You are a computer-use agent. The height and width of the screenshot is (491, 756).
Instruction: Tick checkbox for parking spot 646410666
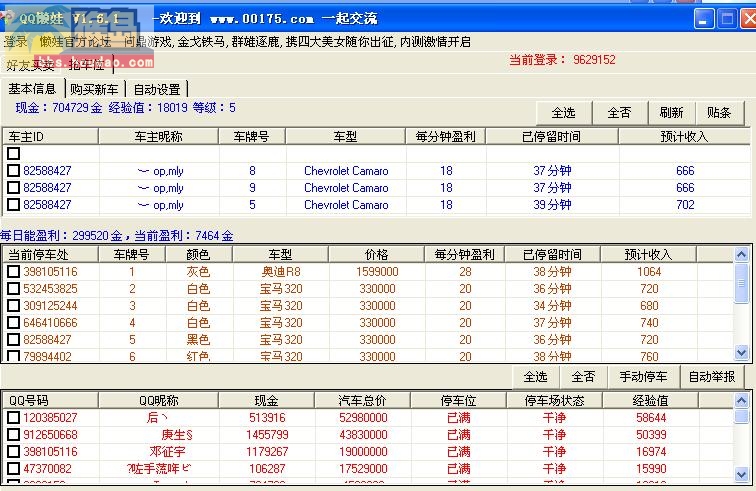coord(14,322)
